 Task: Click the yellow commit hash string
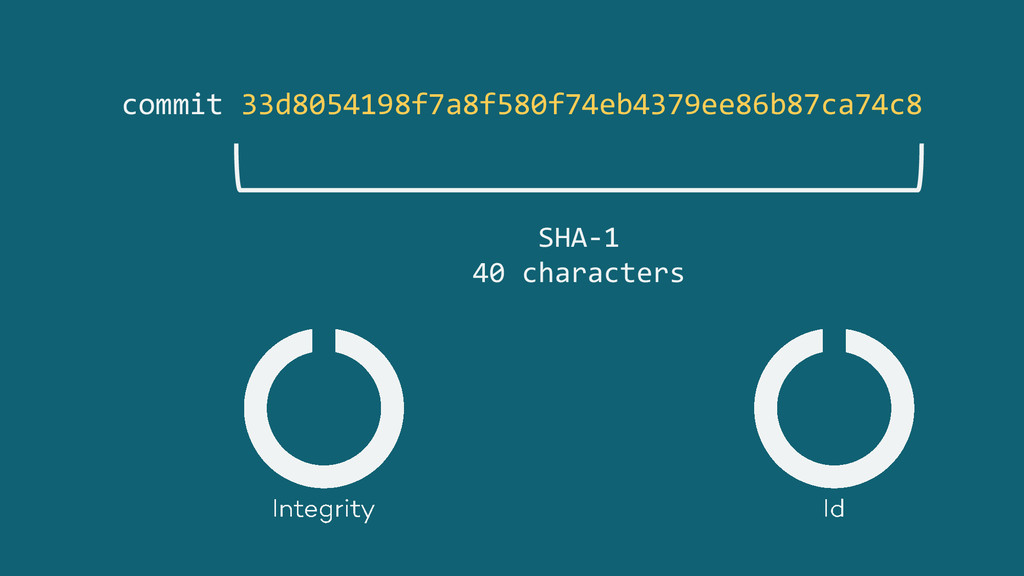click(x=580, y=105)
